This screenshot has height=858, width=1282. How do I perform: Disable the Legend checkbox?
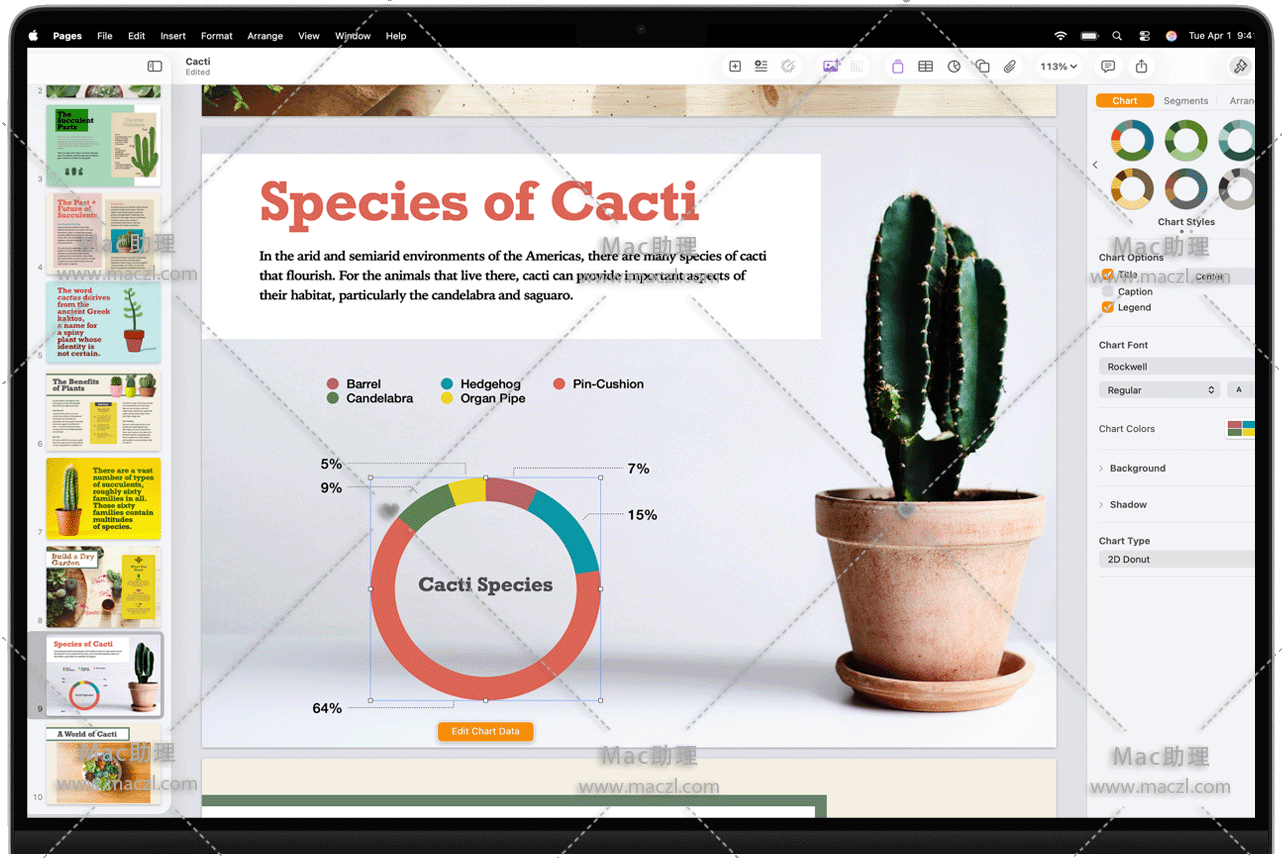1107,308
